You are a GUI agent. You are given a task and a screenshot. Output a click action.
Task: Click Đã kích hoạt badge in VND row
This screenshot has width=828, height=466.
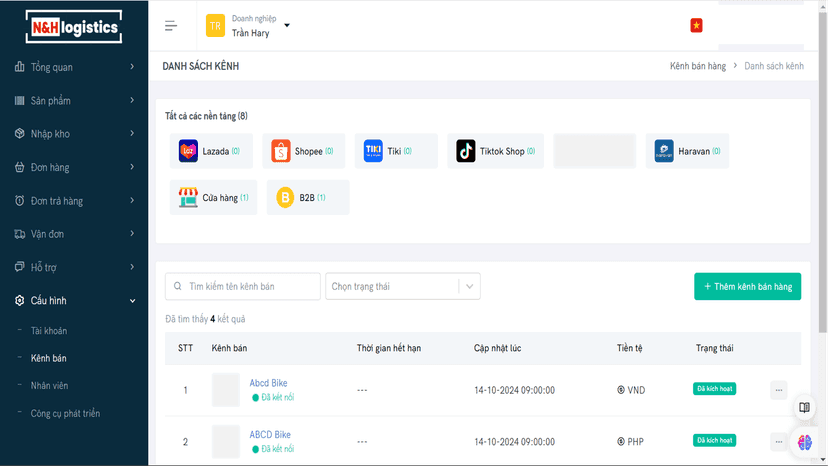714,389
